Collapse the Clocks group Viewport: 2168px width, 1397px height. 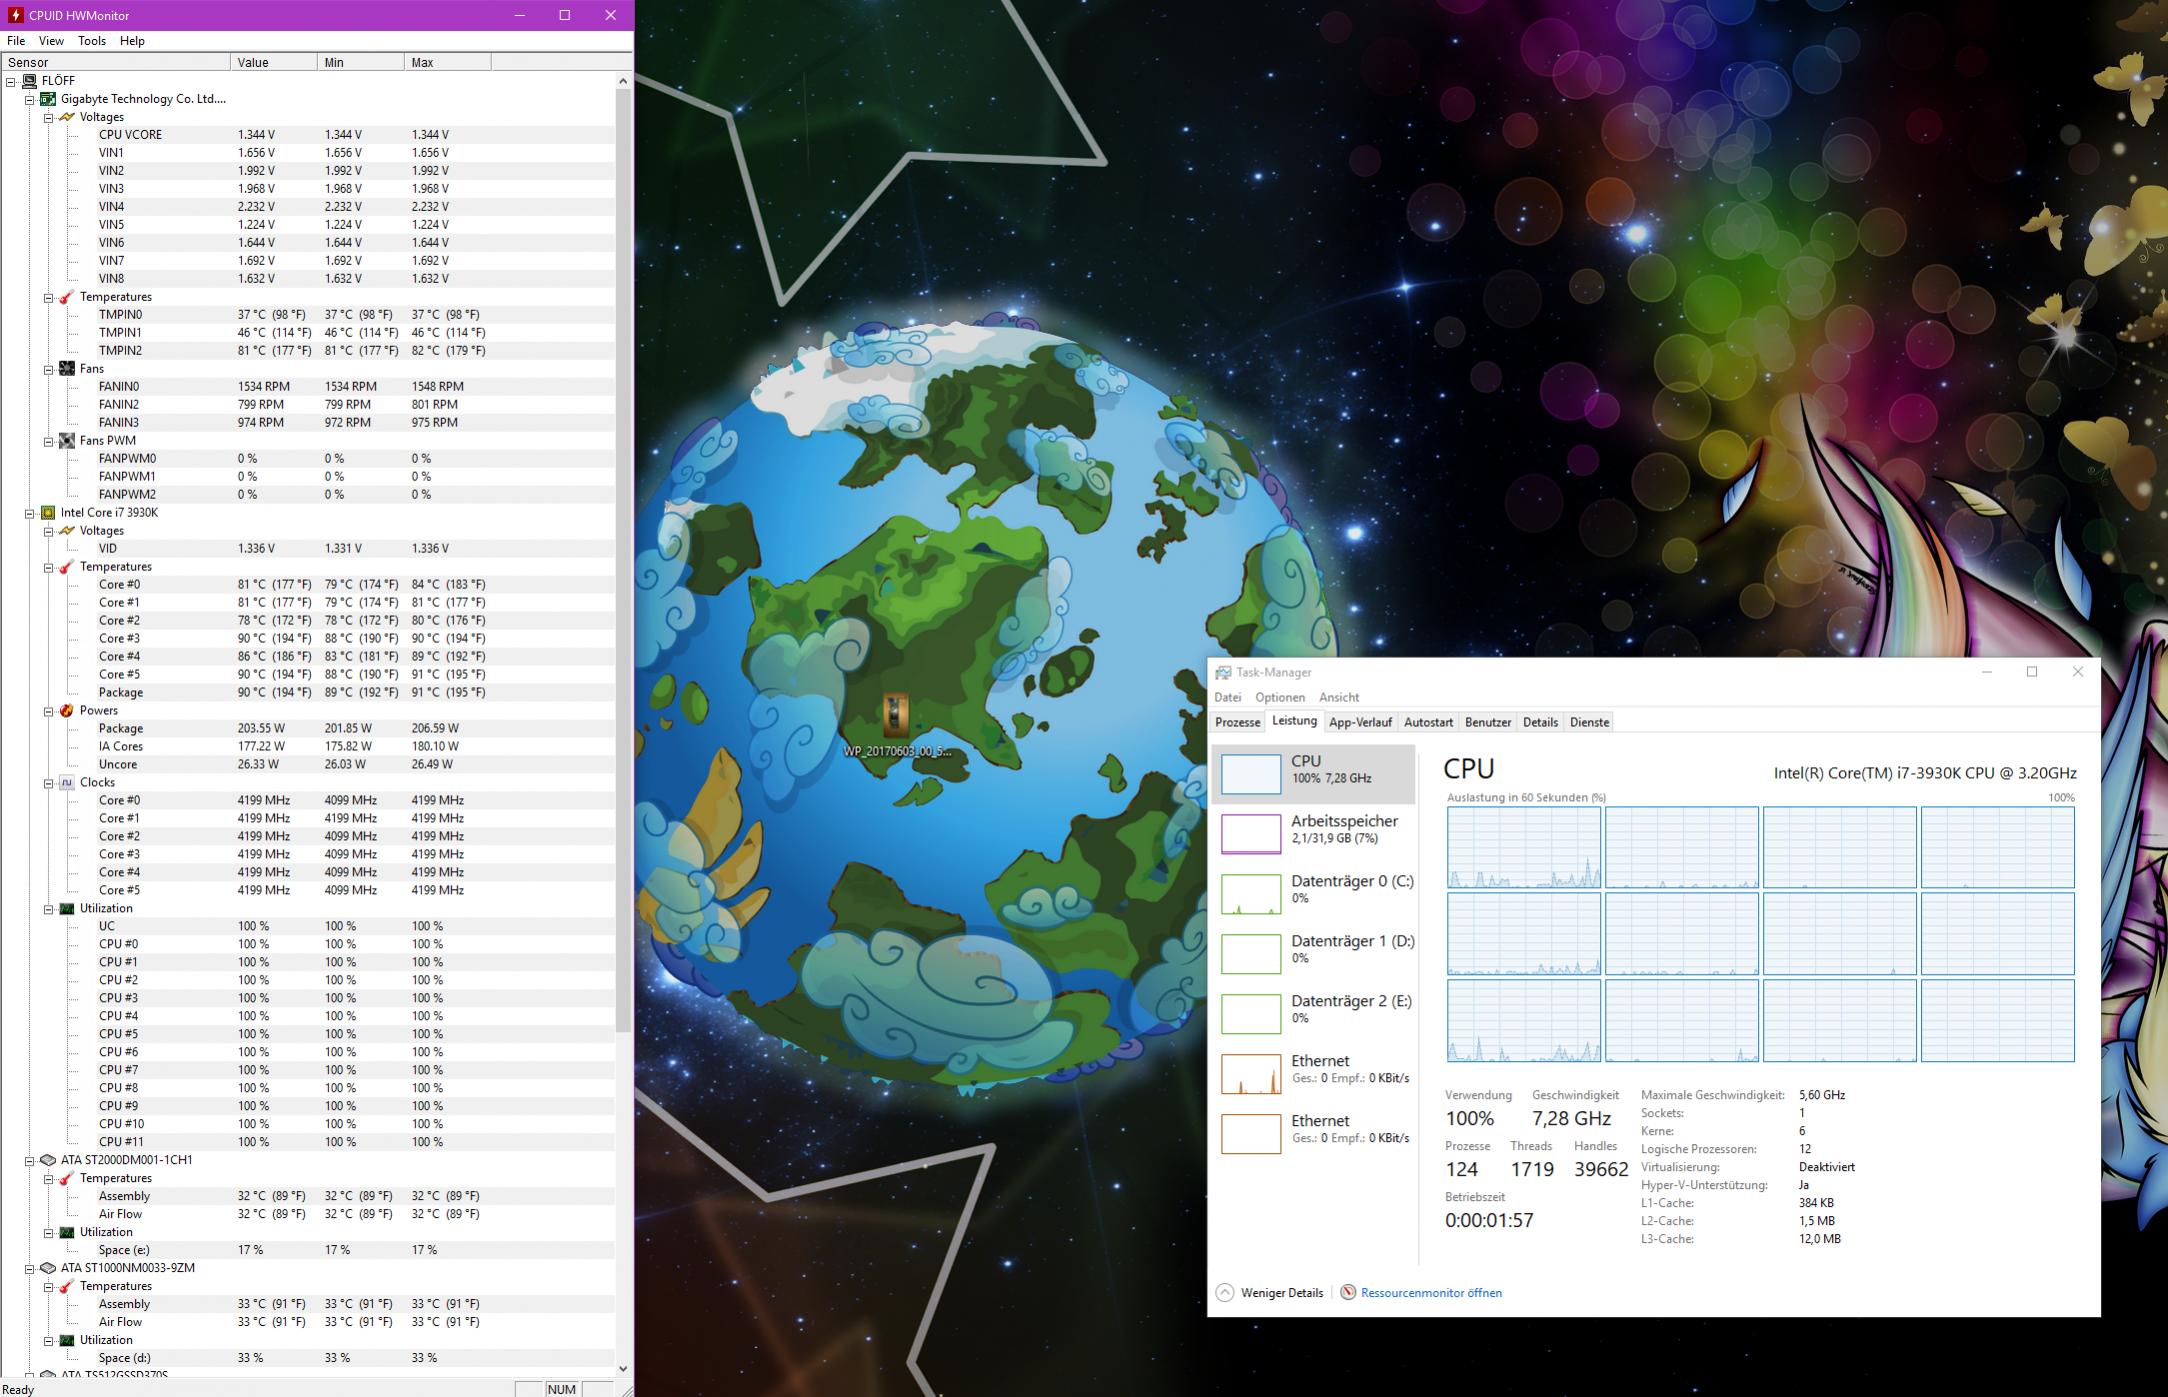(x=48, y=783)
